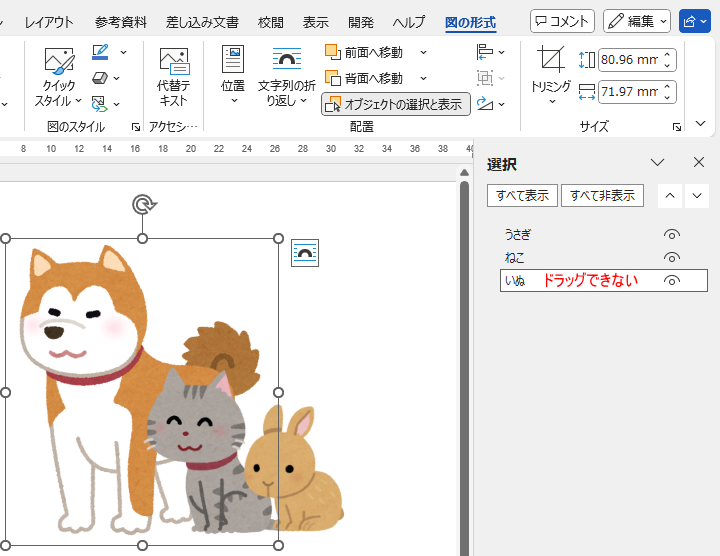Click the layout options icon beside the image

coord(305,253)
